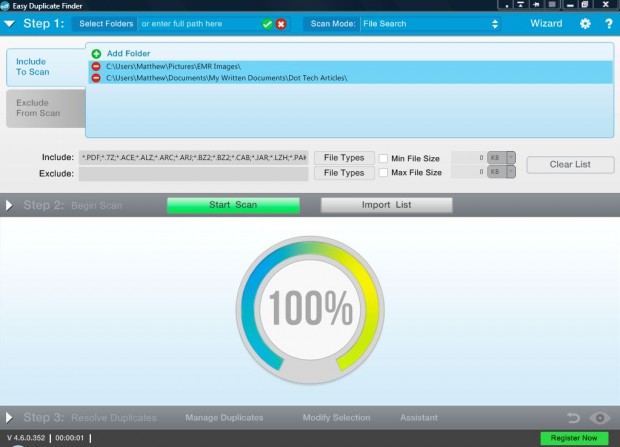
Task: Click the pin icon in the title bar
Action: (x=536, y=5)
